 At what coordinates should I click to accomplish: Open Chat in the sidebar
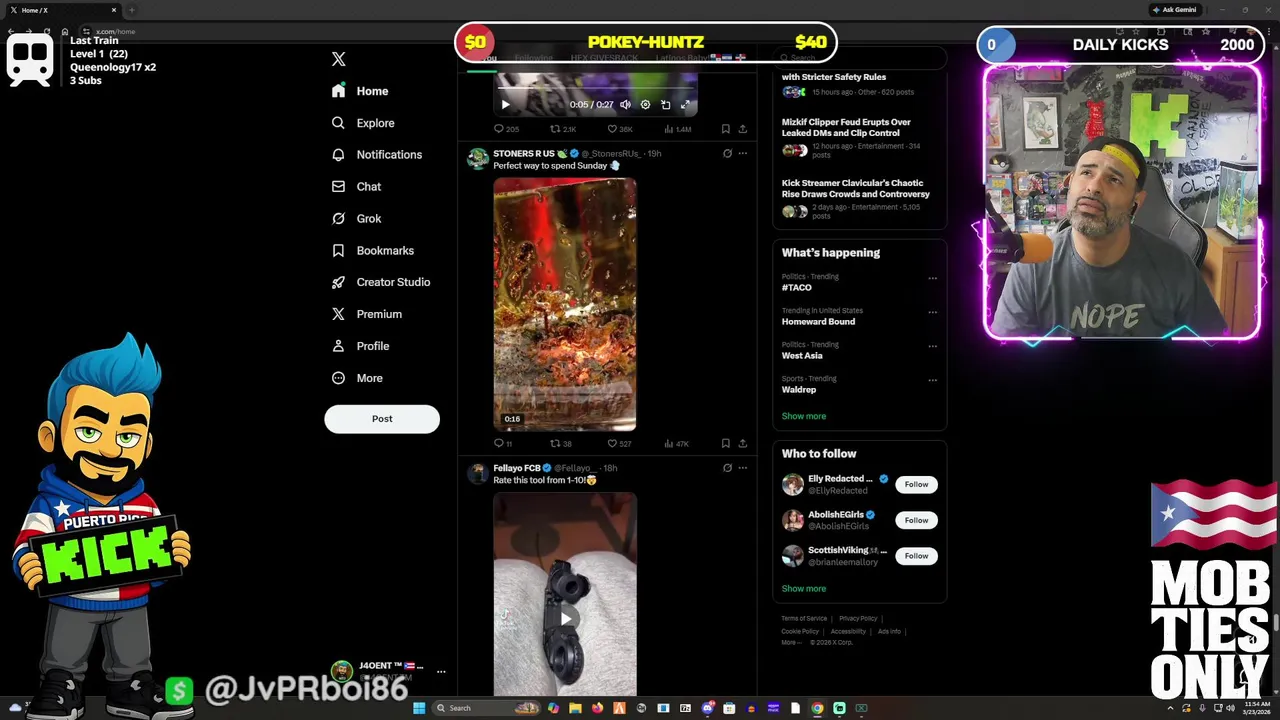click(x=356, y=187)
